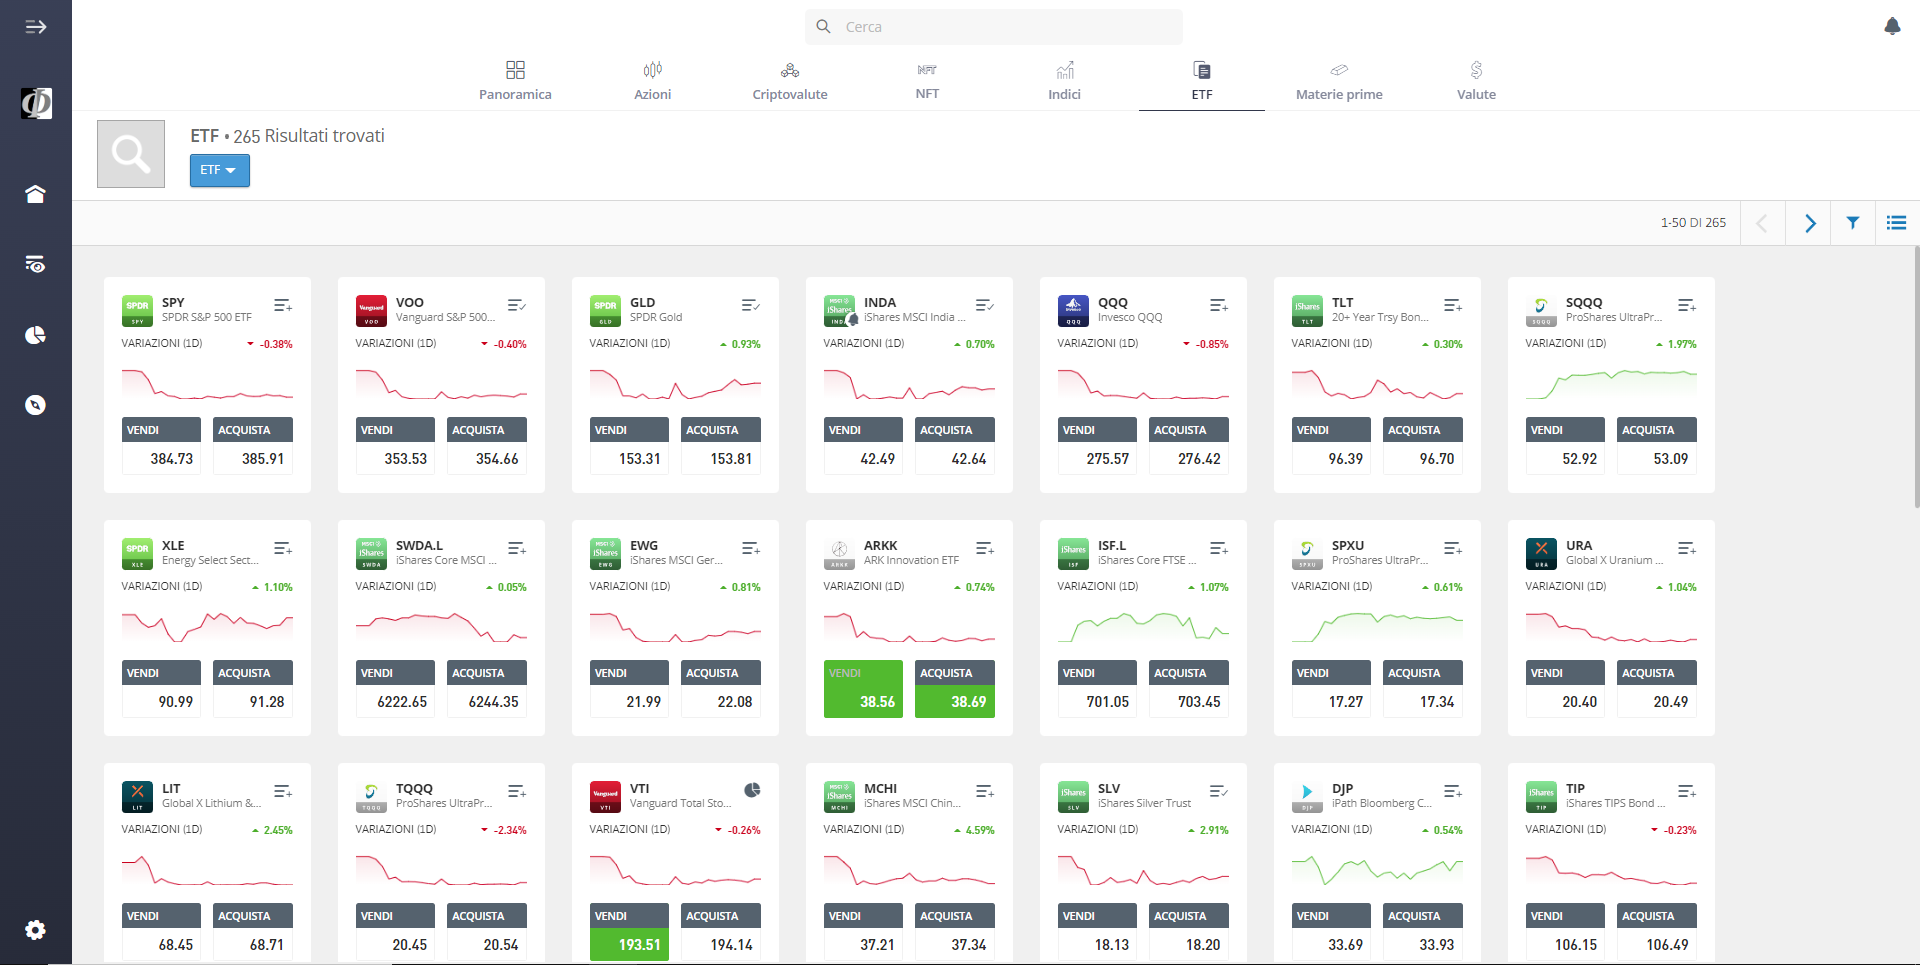The height and width of the screenshot is (965, 1920).
Task: Click the page vertical scrollbar
Action: (1915, 375)
